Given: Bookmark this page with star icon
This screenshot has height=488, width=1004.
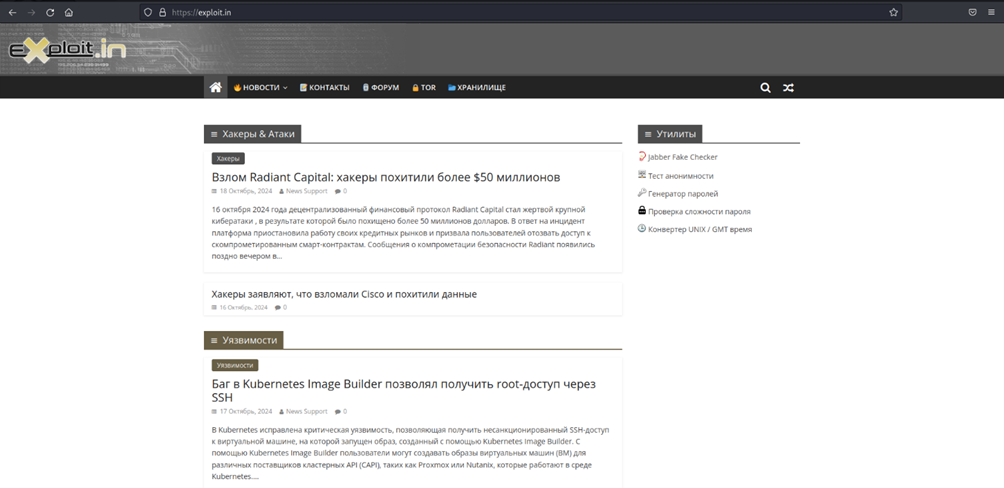Looking at the screenshot, I should coord(893,12).
